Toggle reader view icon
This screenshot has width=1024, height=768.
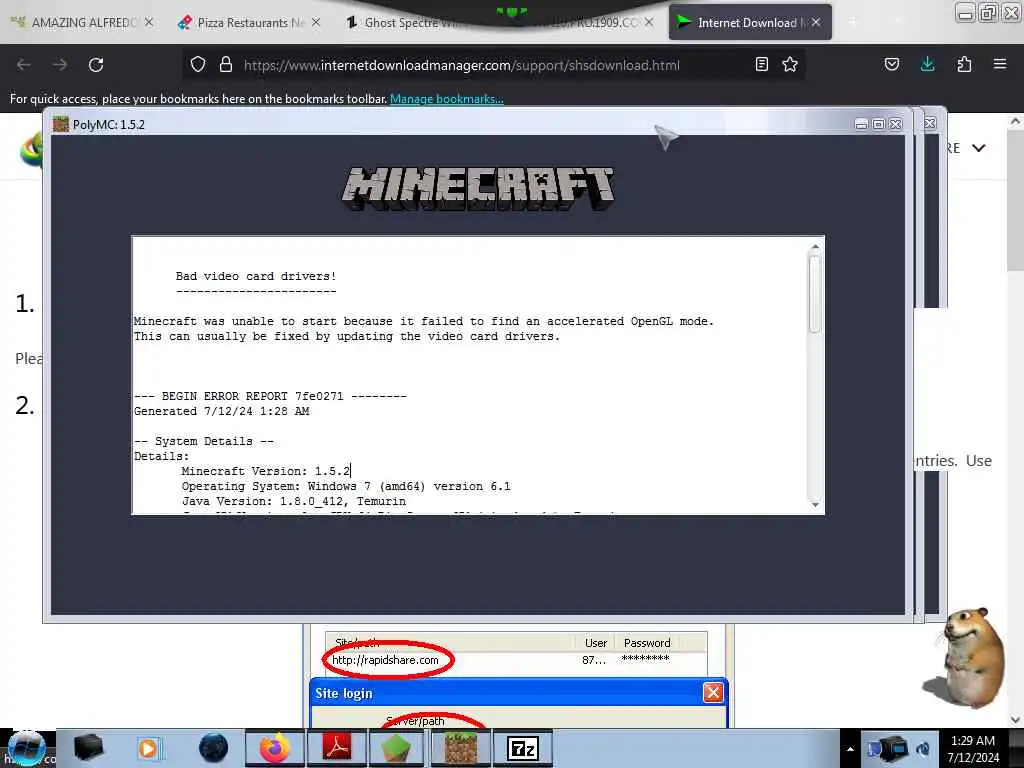click(761, 64)
